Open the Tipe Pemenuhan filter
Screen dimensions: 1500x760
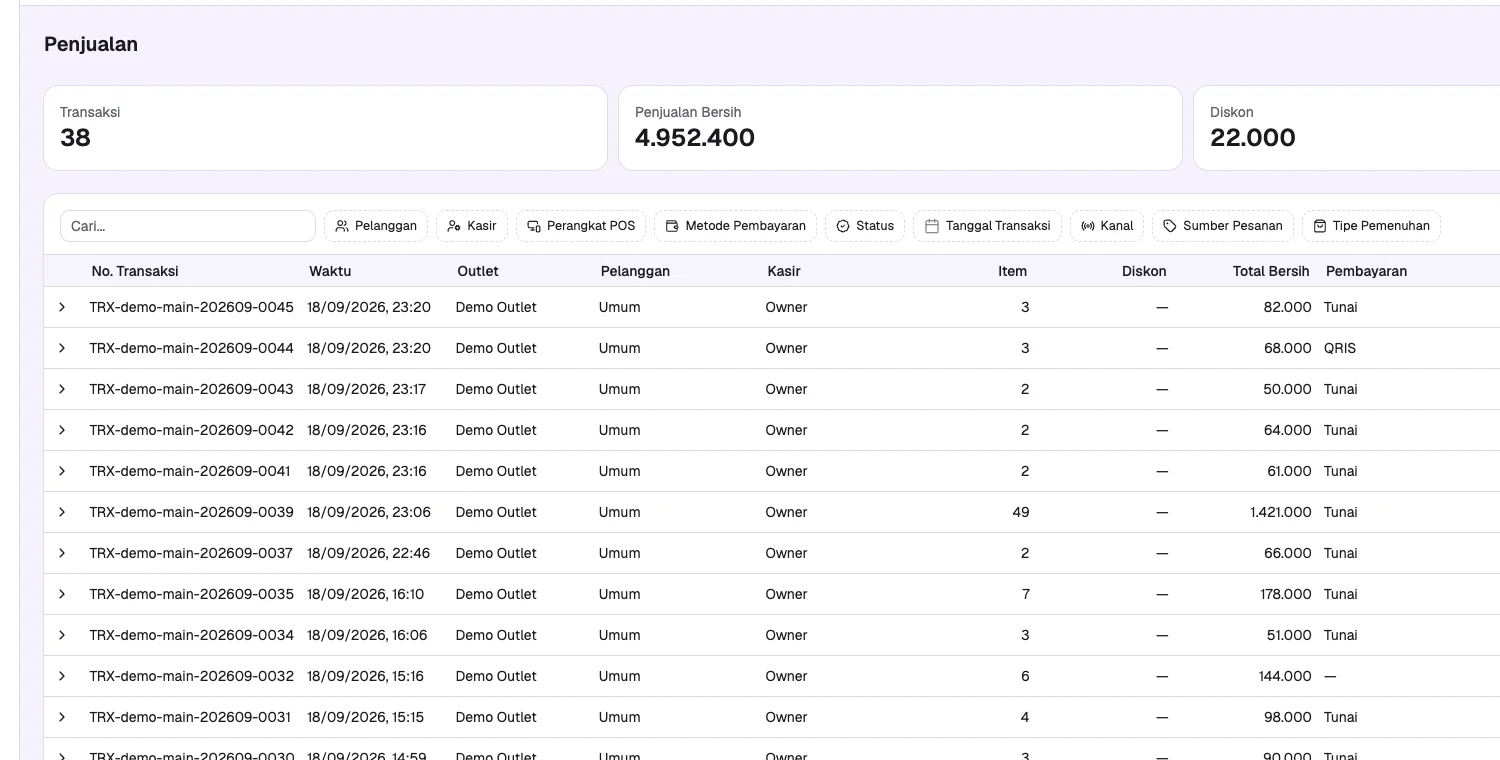1371,226
